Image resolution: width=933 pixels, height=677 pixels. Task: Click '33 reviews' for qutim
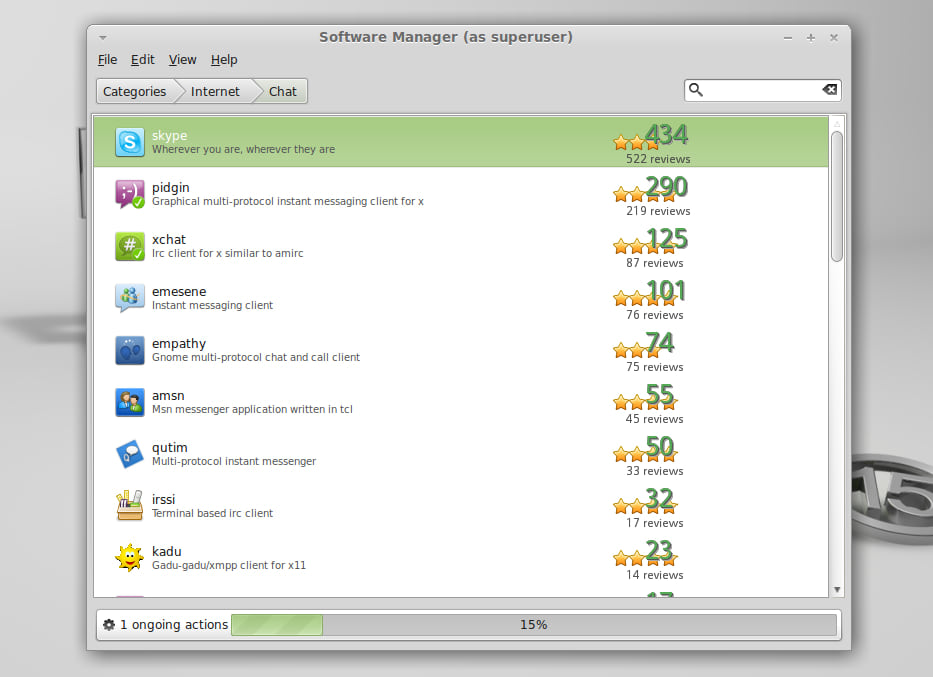654,471
